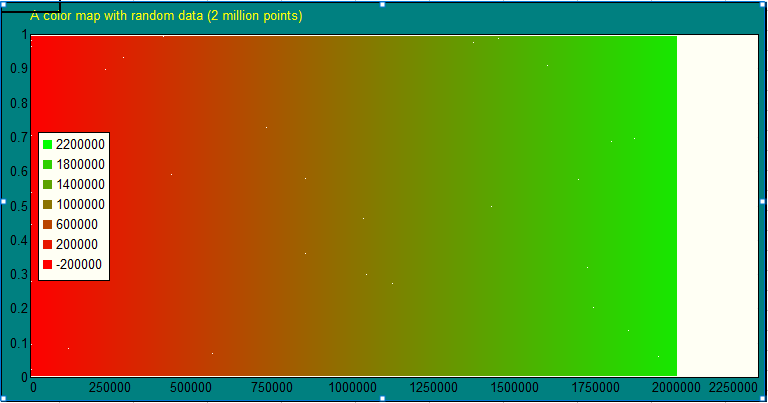The image size is (768, 403).
Task: Select the 600000 legend color swatch
Action: (x=47, y=225)
